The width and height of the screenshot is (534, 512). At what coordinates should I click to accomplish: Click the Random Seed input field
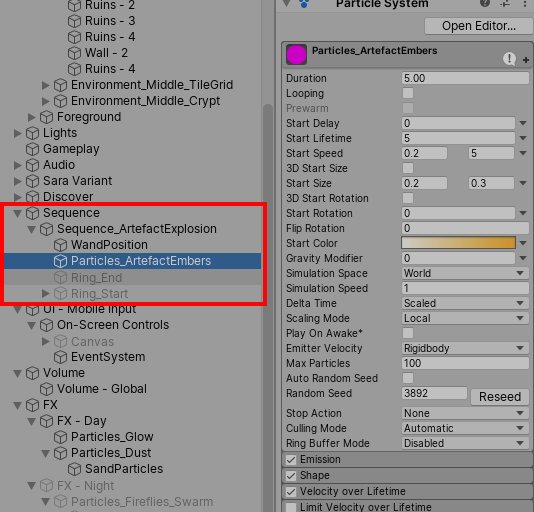click(434, 393)
